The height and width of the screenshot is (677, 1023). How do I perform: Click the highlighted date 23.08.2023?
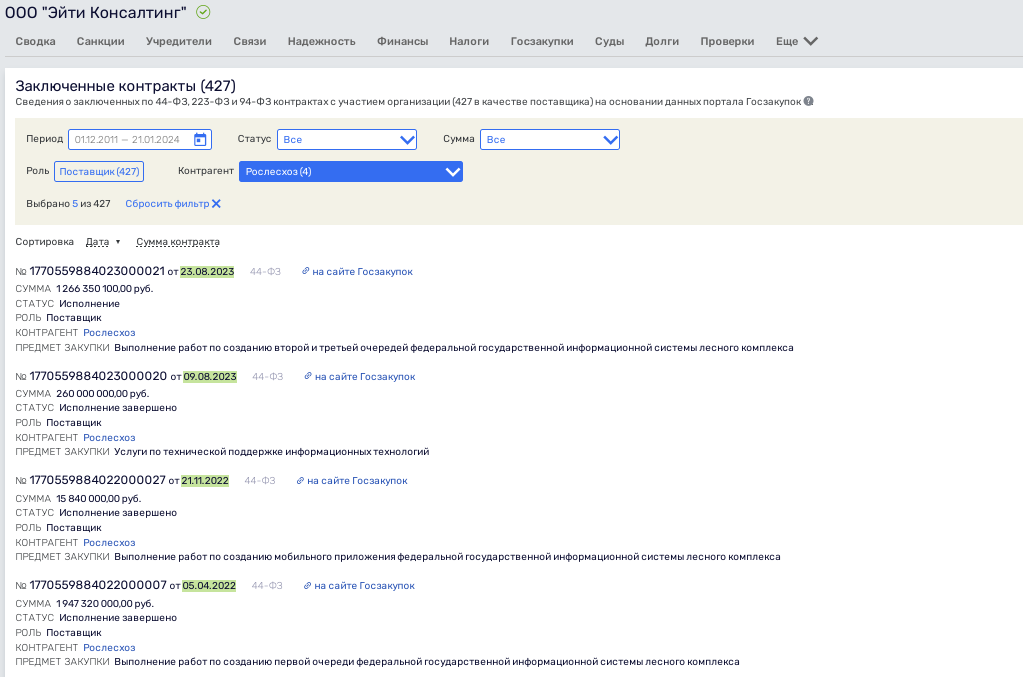coord(207,271)
